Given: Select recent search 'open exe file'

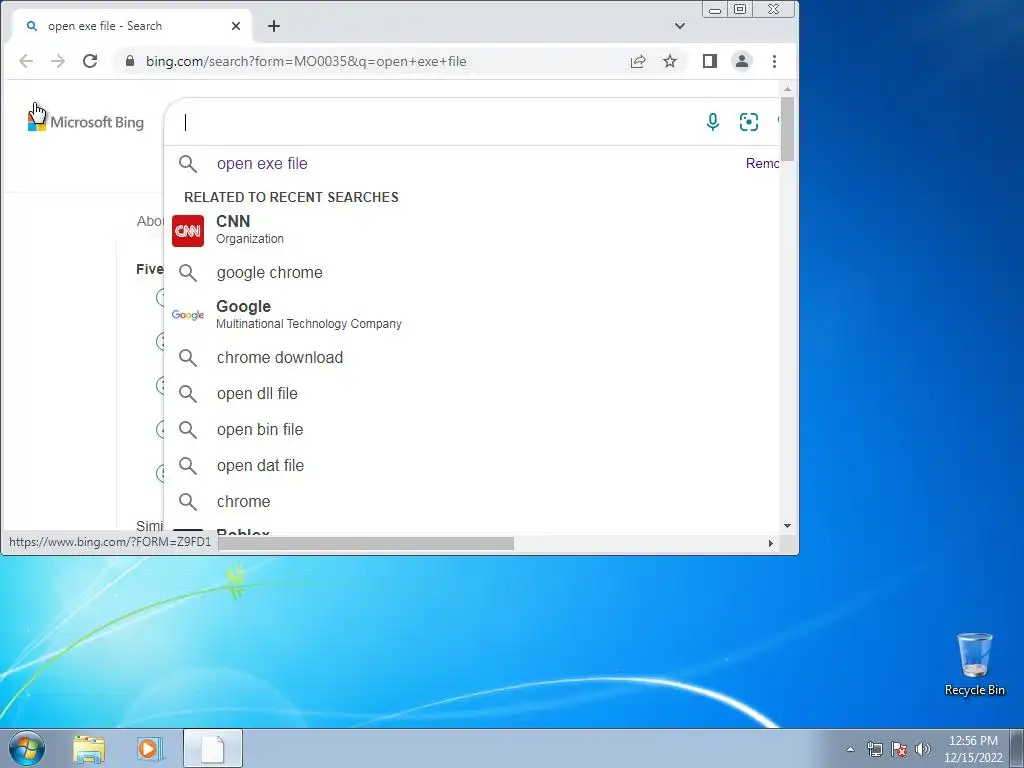Looking at the screenshot, I should point(262,164).
